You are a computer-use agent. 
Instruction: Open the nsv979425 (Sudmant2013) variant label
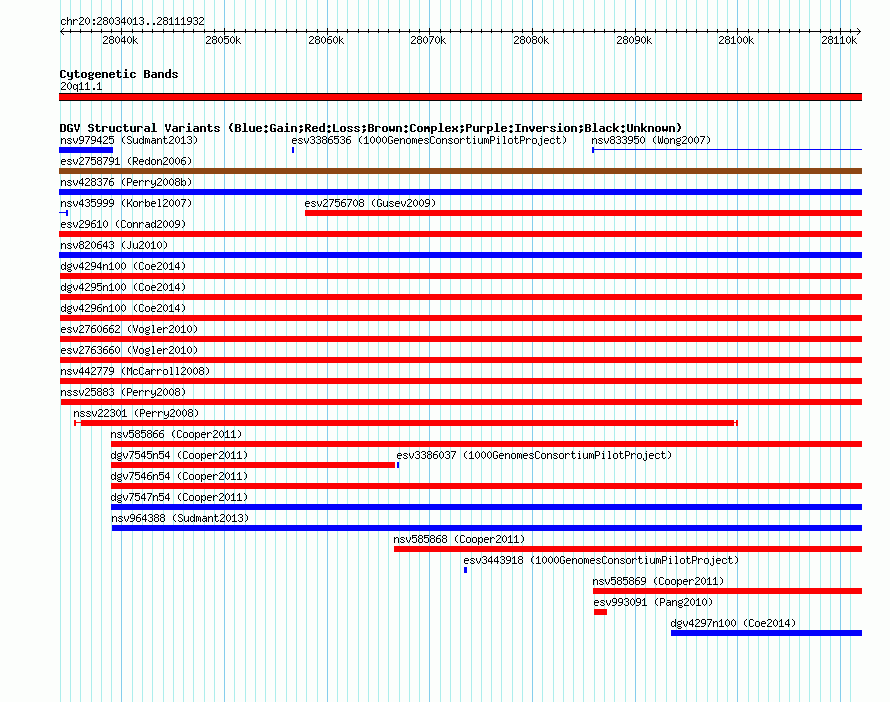pos(129,140)
